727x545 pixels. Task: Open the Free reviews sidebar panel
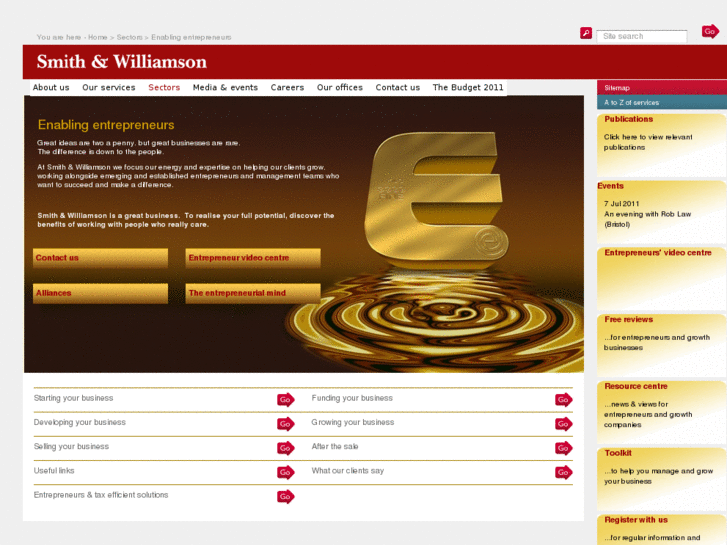pos(662,345)
